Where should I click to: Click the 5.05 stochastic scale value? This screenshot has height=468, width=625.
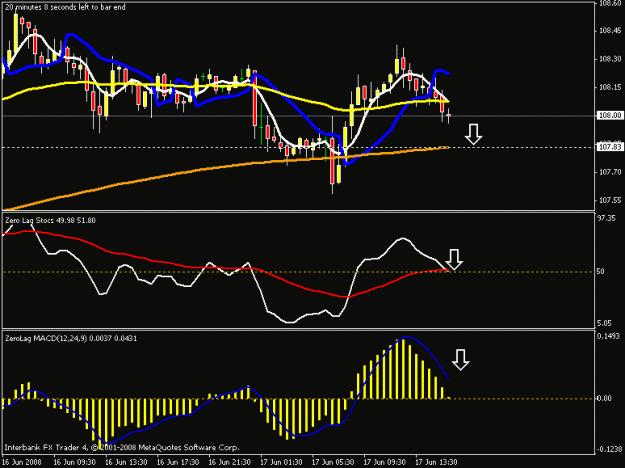tap(604, 323)
